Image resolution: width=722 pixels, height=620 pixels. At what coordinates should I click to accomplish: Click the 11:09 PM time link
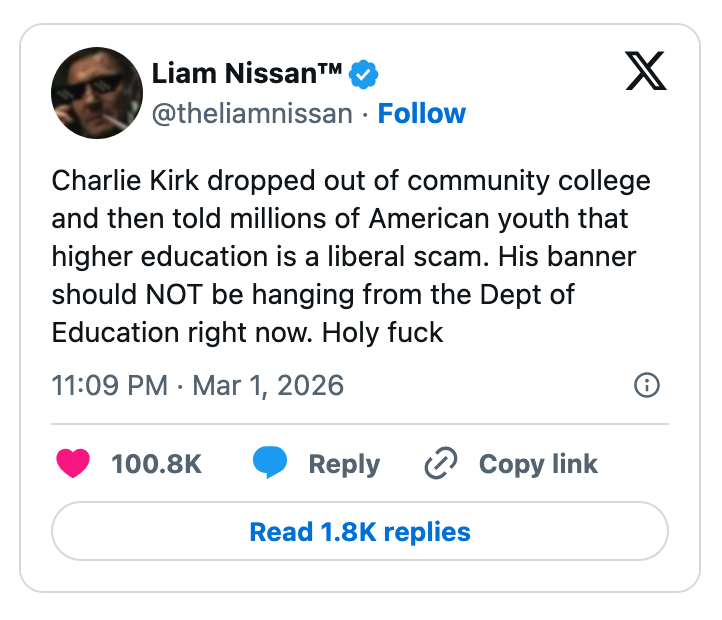point(109,385)
